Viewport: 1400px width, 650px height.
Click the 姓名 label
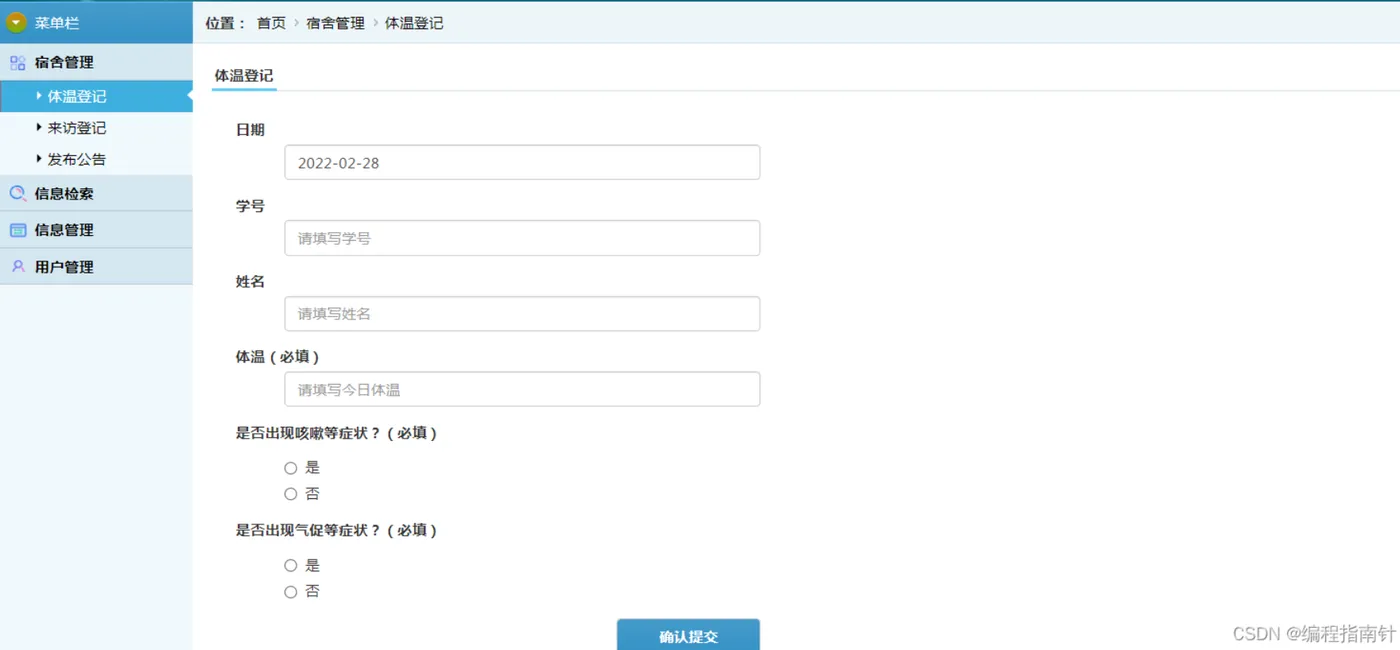point(250,282)
